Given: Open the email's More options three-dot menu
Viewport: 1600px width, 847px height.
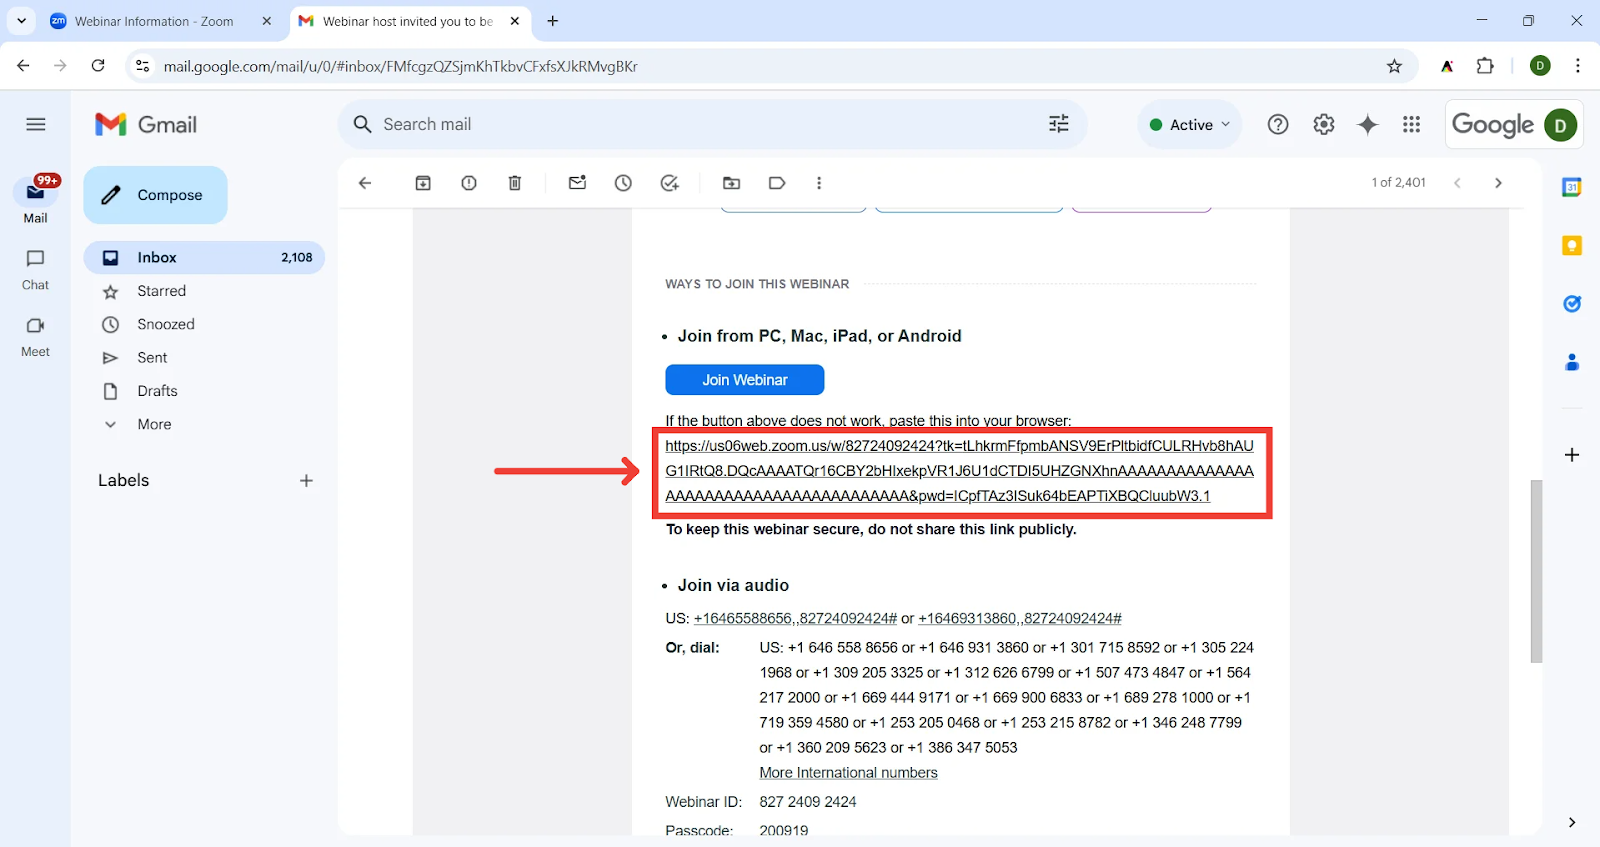Looking at the screenshot, I should tap(819, 183).
